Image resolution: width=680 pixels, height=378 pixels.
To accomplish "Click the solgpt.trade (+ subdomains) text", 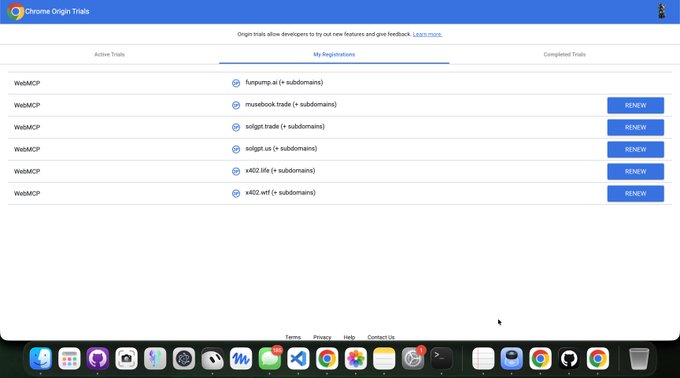I will click(x=285, y=127).
